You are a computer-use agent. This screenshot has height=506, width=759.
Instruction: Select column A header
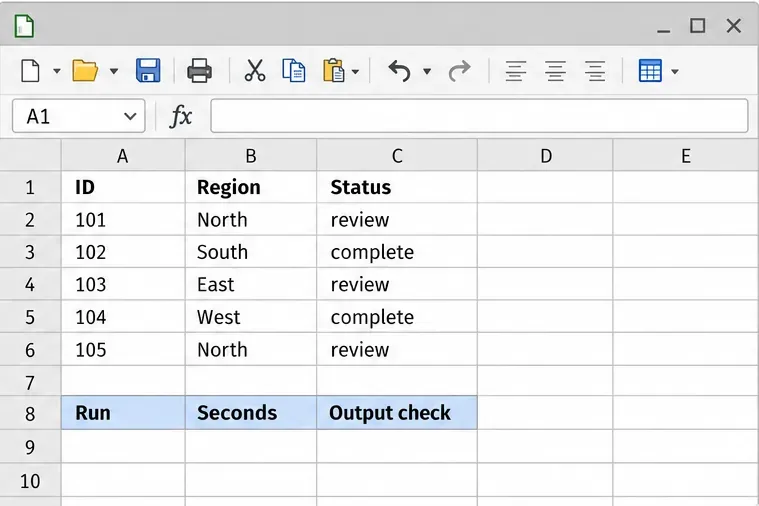click(x=123, y=155)
